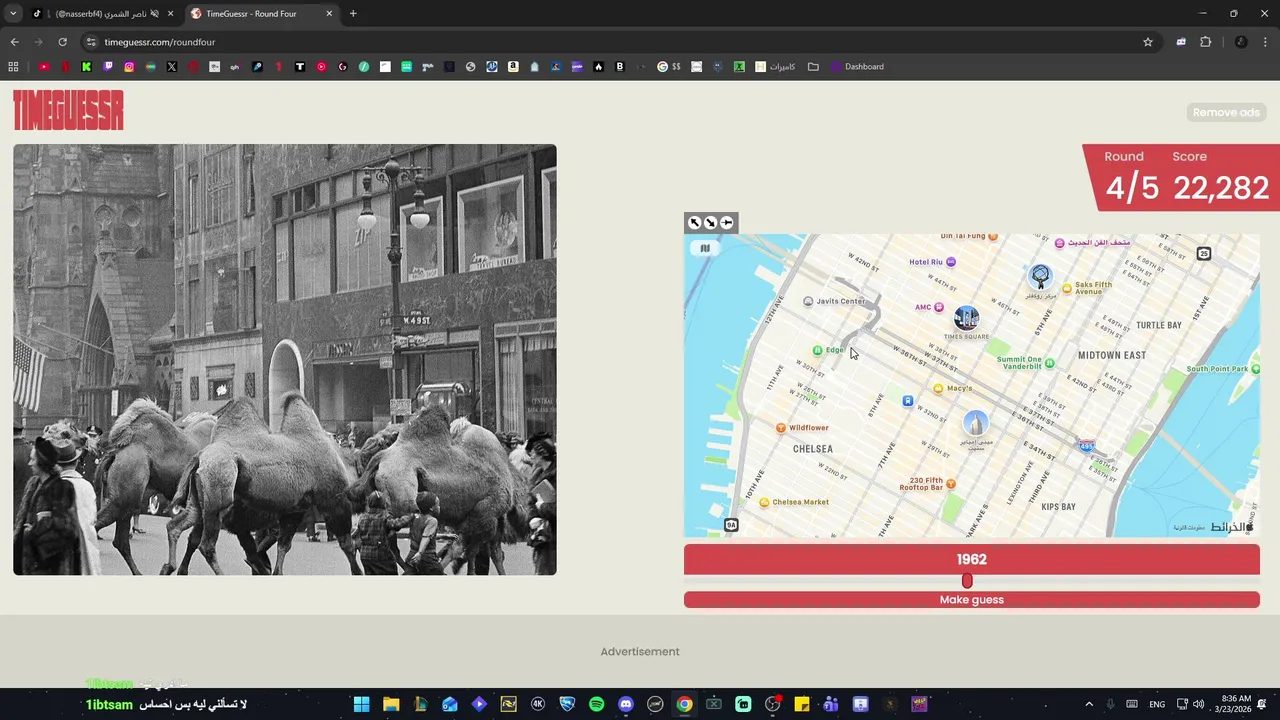The image size is (1280, 720).
Task: Open the tab search dropdown in Chrome
Action: click(13, 14)
